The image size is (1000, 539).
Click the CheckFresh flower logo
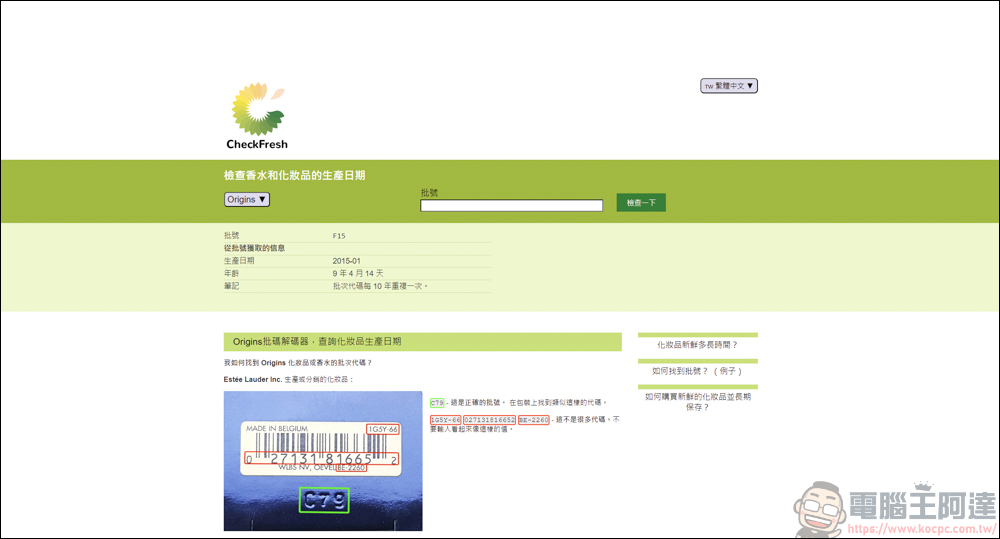[x=257, y=108]
